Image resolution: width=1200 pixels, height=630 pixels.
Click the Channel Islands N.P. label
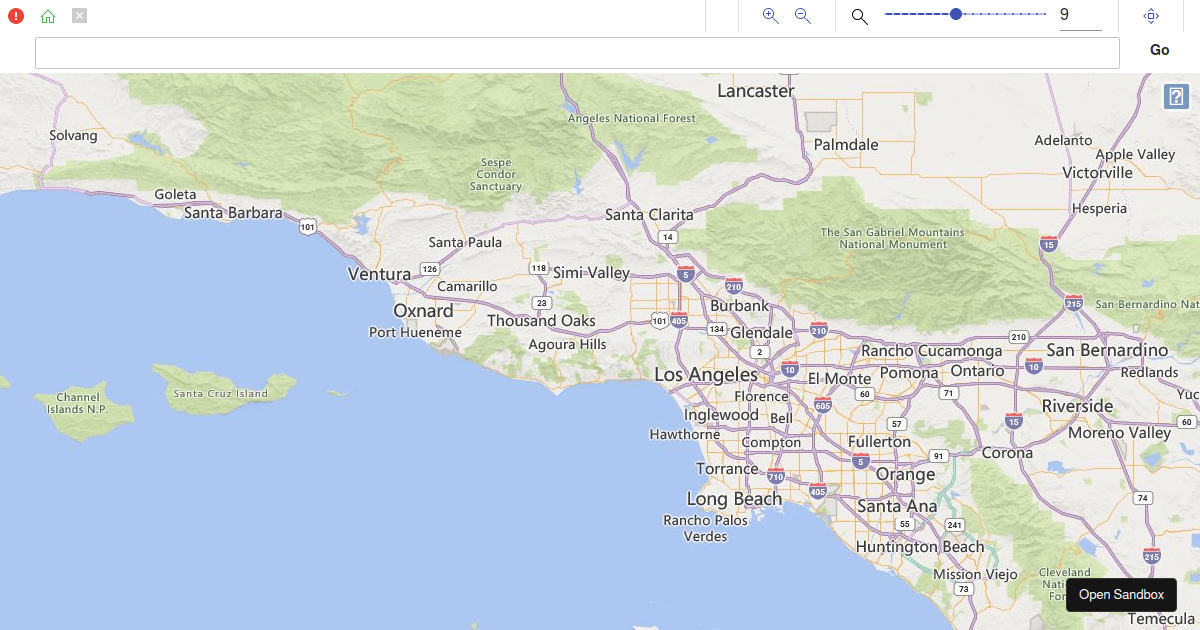click(x=77, y=403)
